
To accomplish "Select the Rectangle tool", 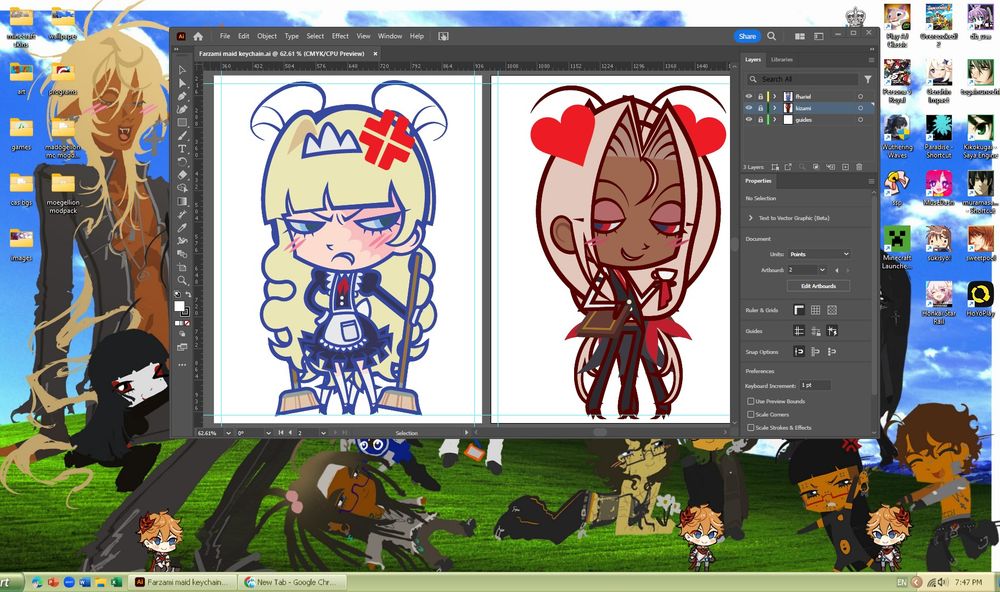I will (182, 122).
